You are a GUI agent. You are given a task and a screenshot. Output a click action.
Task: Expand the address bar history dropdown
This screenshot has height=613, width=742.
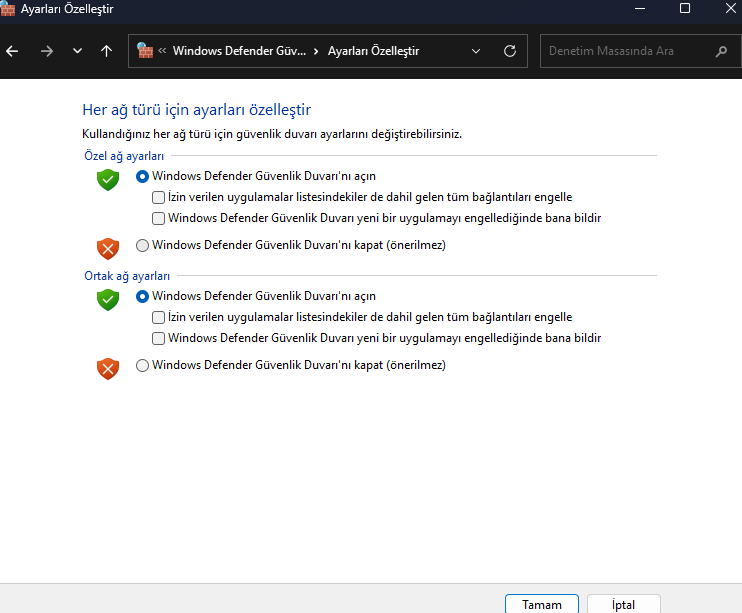tap(476, 51)
